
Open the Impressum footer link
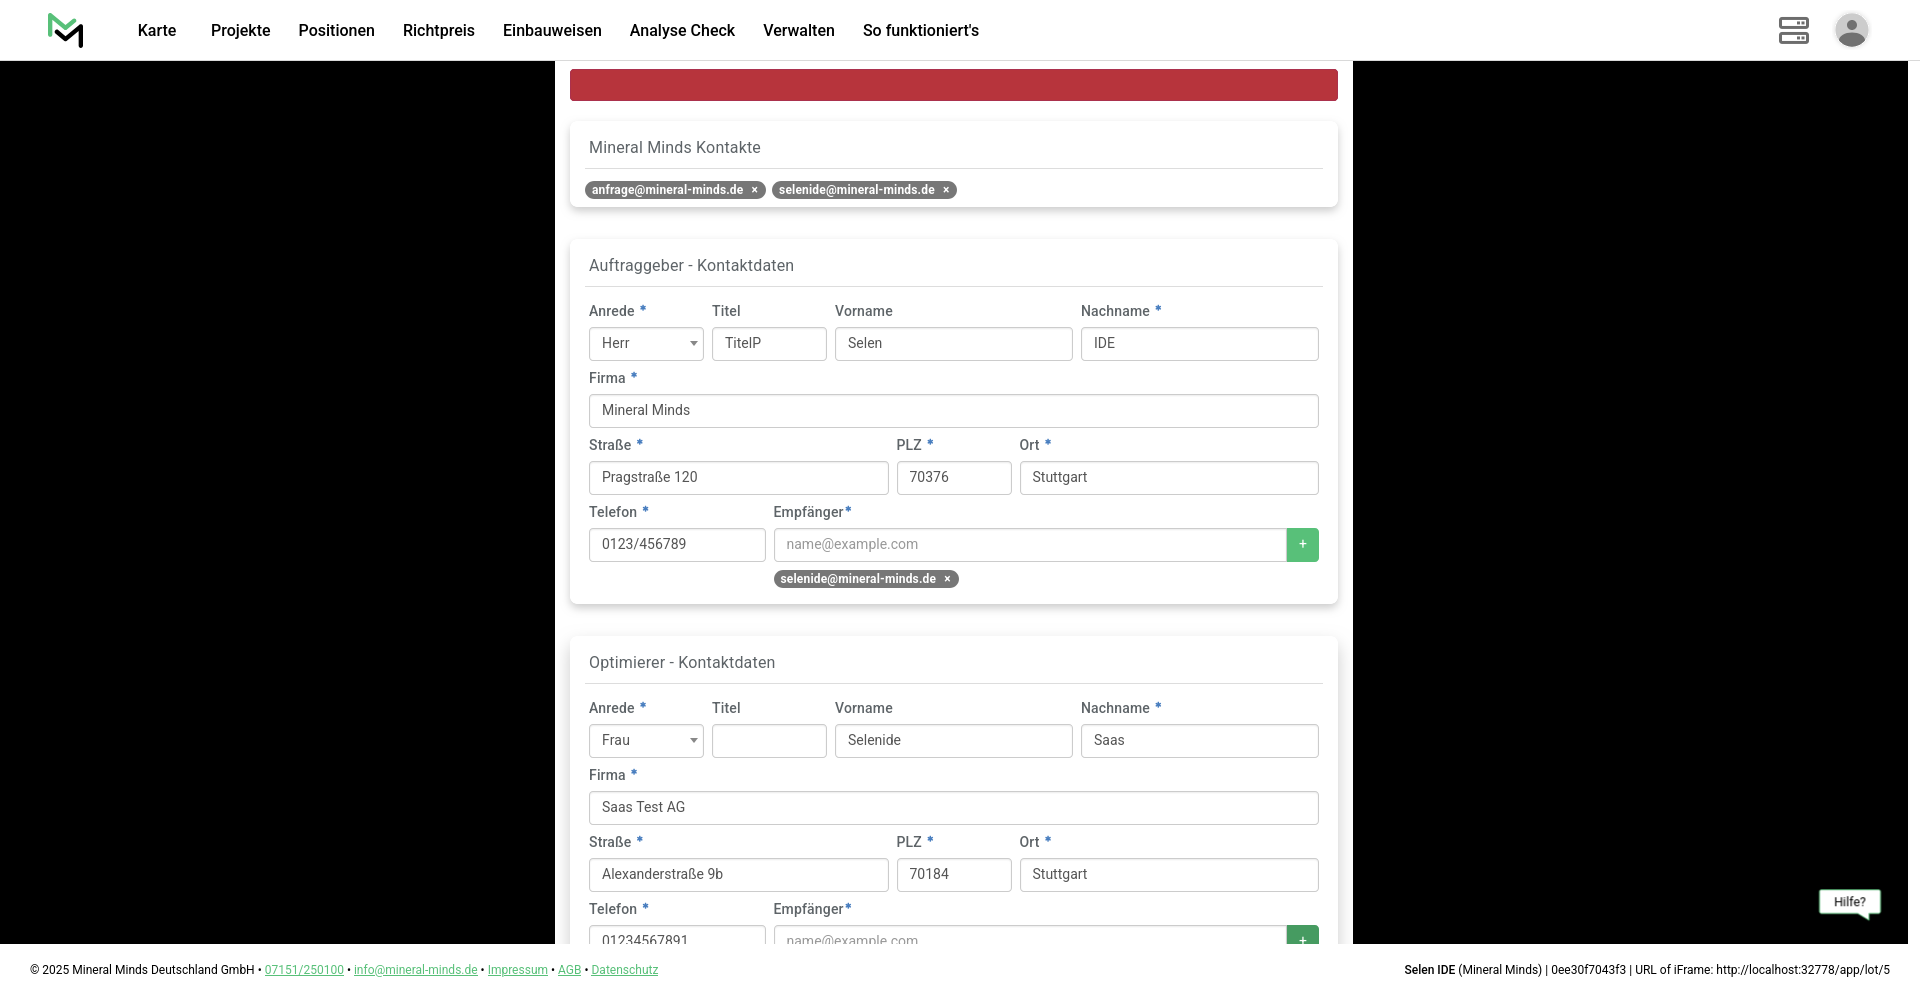coord(517,970)
